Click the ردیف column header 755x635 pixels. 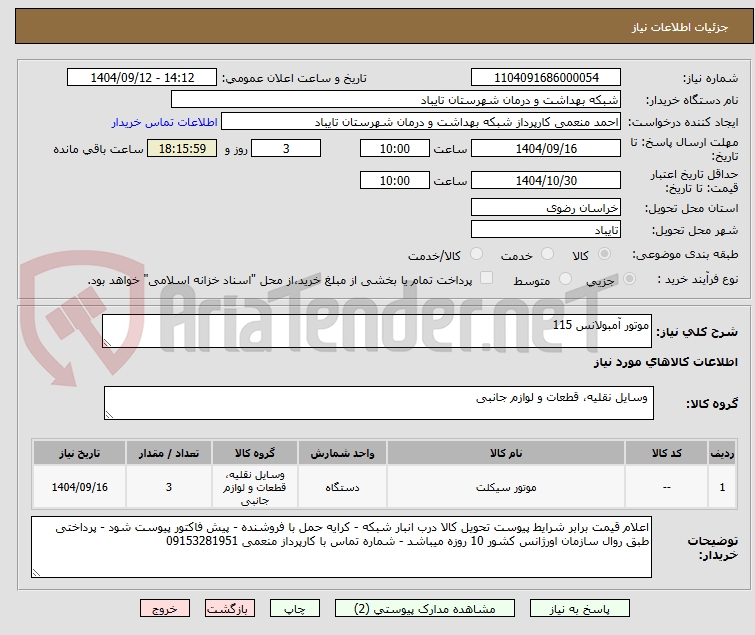point(722,453)
